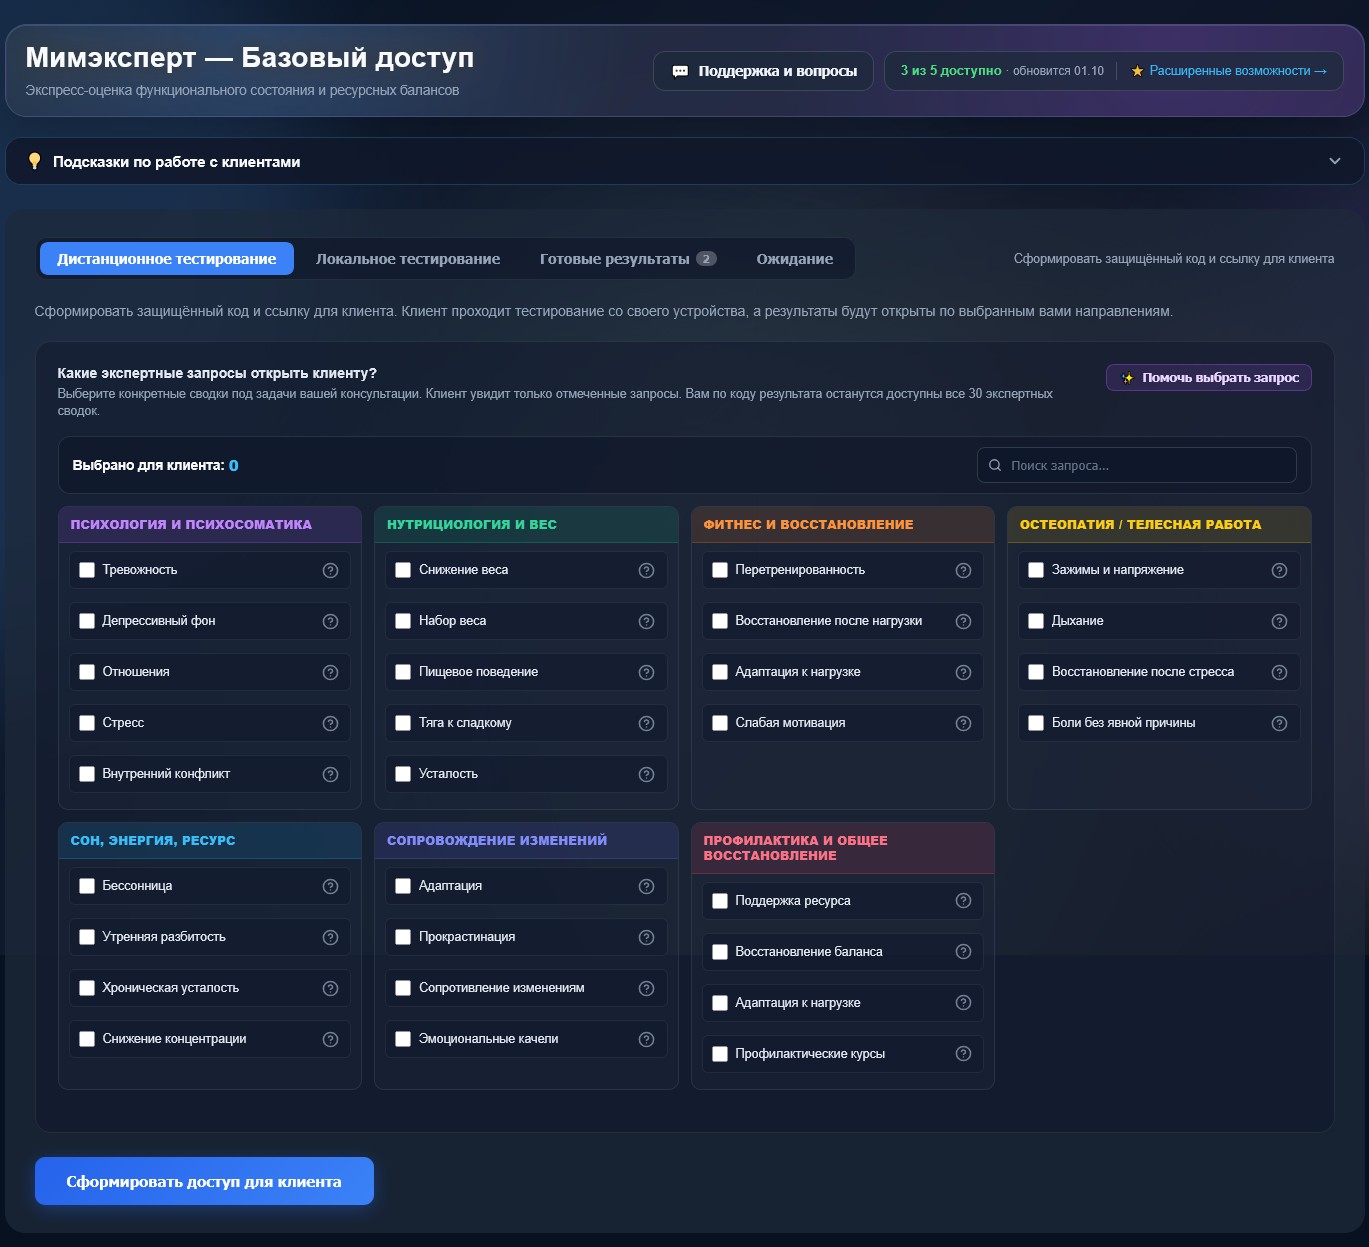Image resolution: width=1369 pixels, height=1247 pixels.
Task: Open help icon for Депрессивный фон
Action: click(330, 621)
